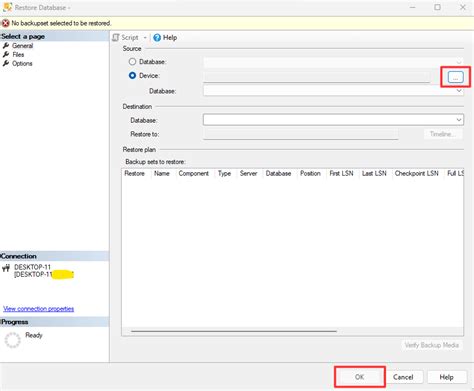Viewport: 474px width, 391px height.
Task: Click the progress spinner icon
Action: pos(12,340)
